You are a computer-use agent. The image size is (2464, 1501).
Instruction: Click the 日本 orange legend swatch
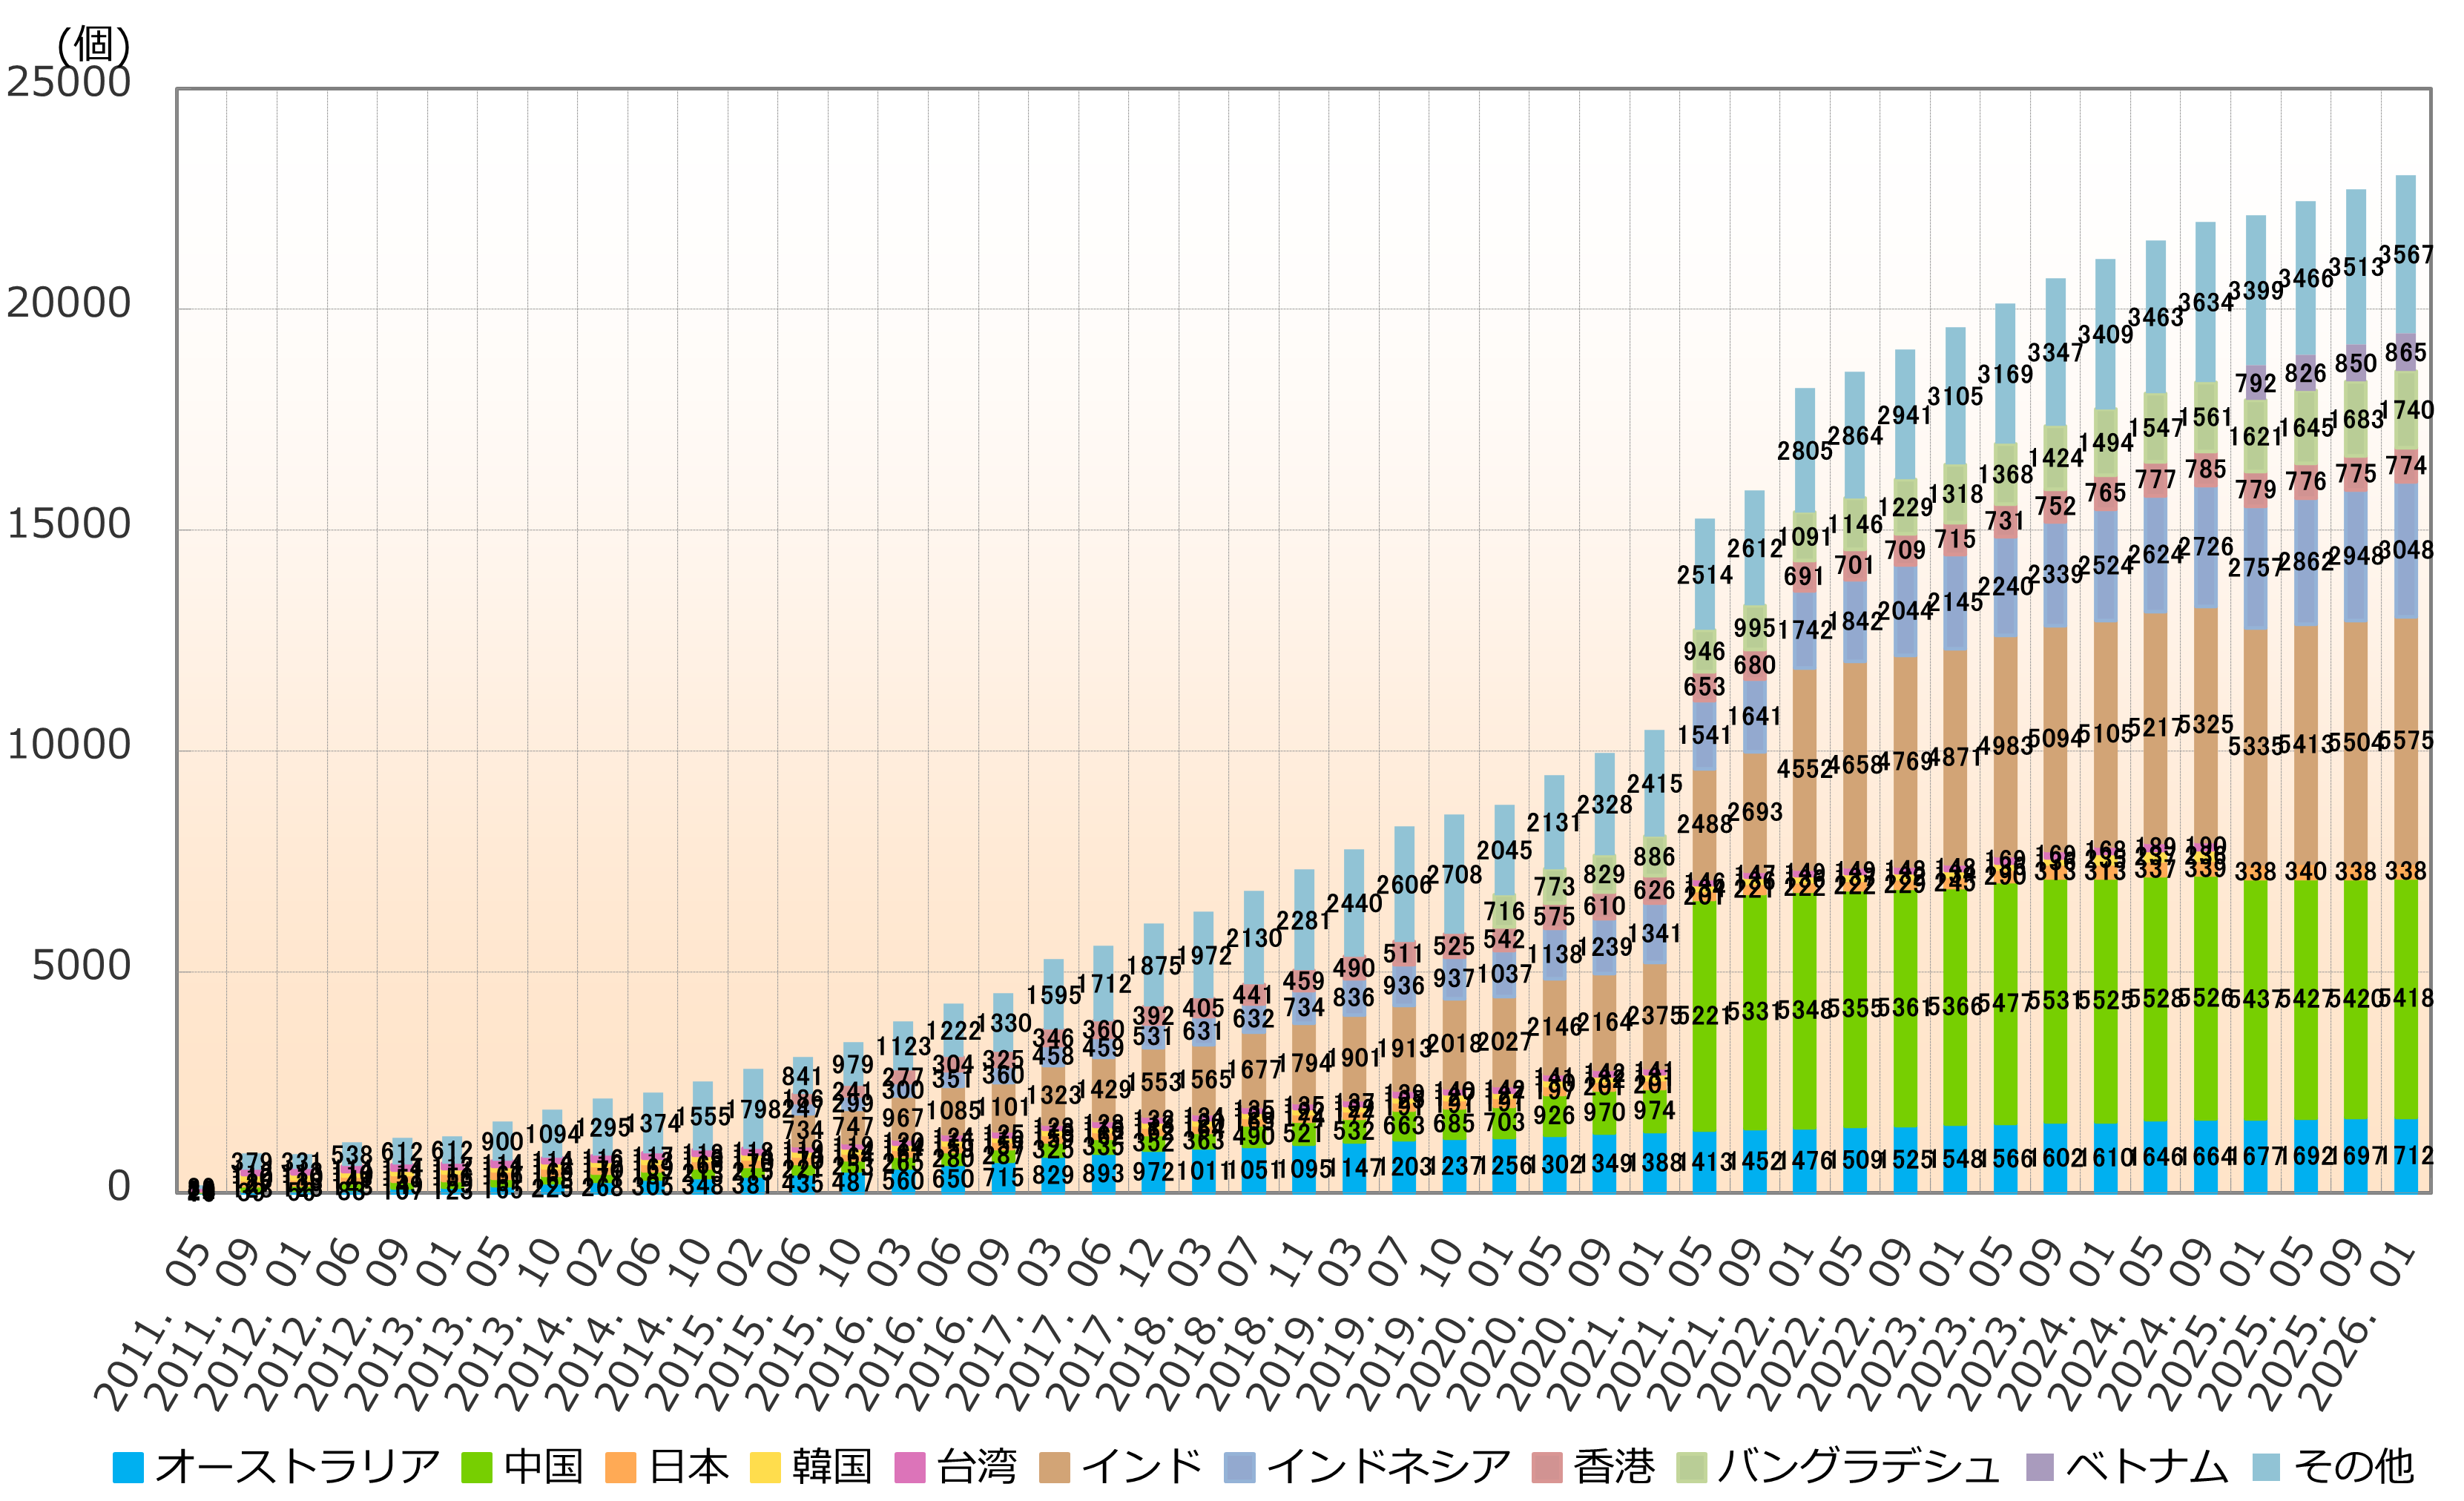coord(621,1467)
